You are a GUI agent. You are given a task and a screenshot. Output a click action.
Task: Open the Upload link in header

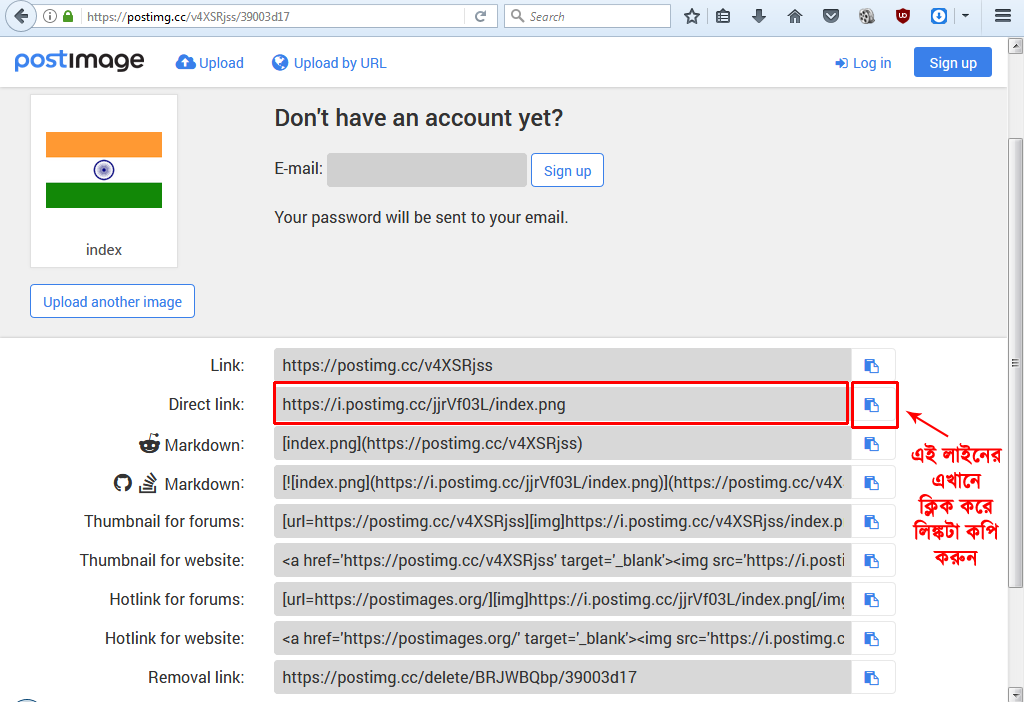tap(210, 63)
